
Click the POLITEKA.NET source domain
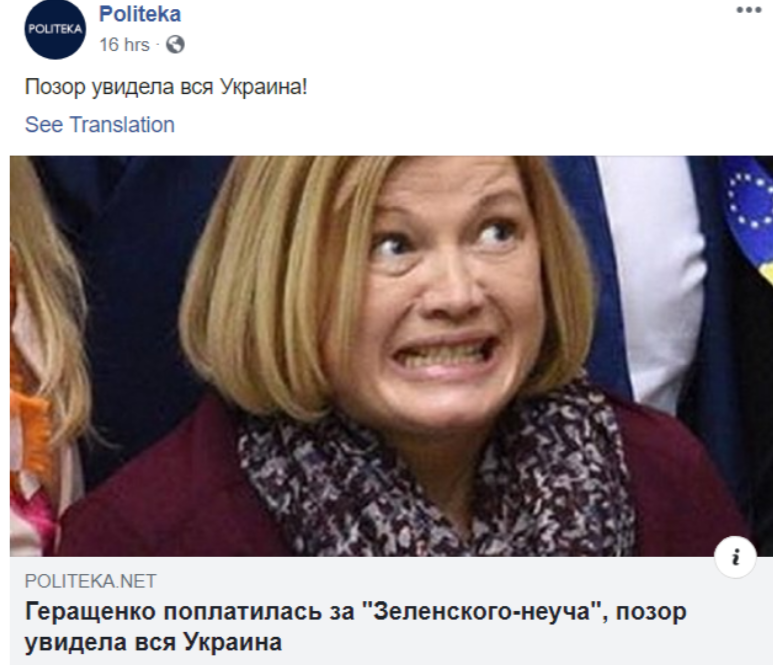pos(91,581)
